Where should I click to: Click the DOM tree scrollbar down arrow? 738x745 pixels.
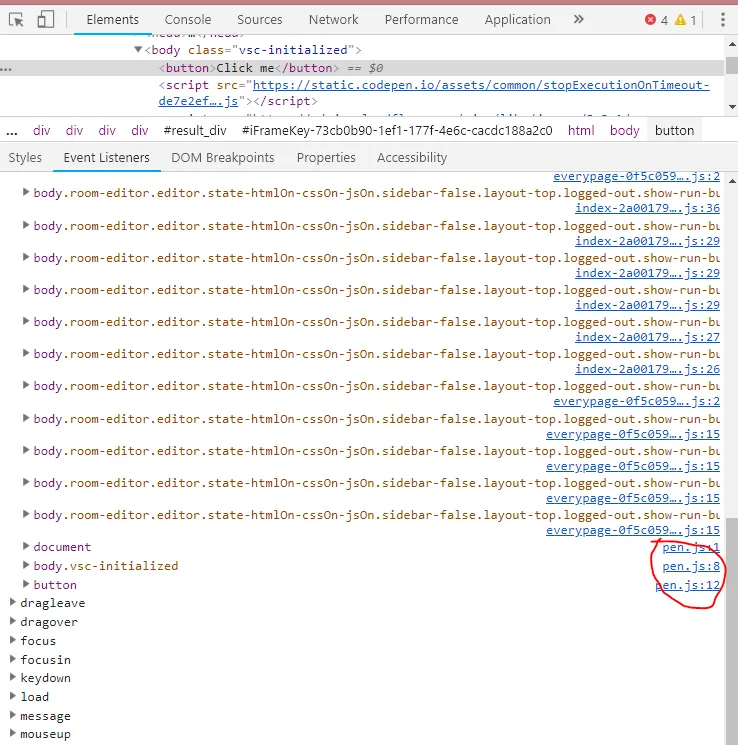coord(732,107)
